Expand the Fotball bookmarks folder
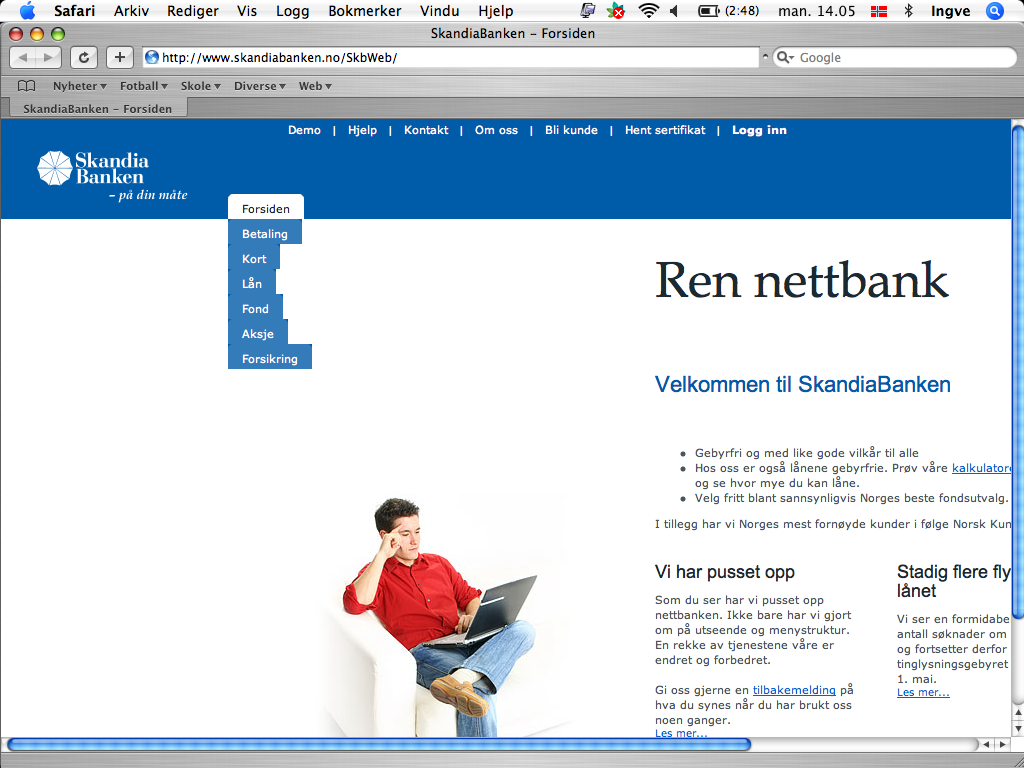1024x768 pixels. pos(144,86)
